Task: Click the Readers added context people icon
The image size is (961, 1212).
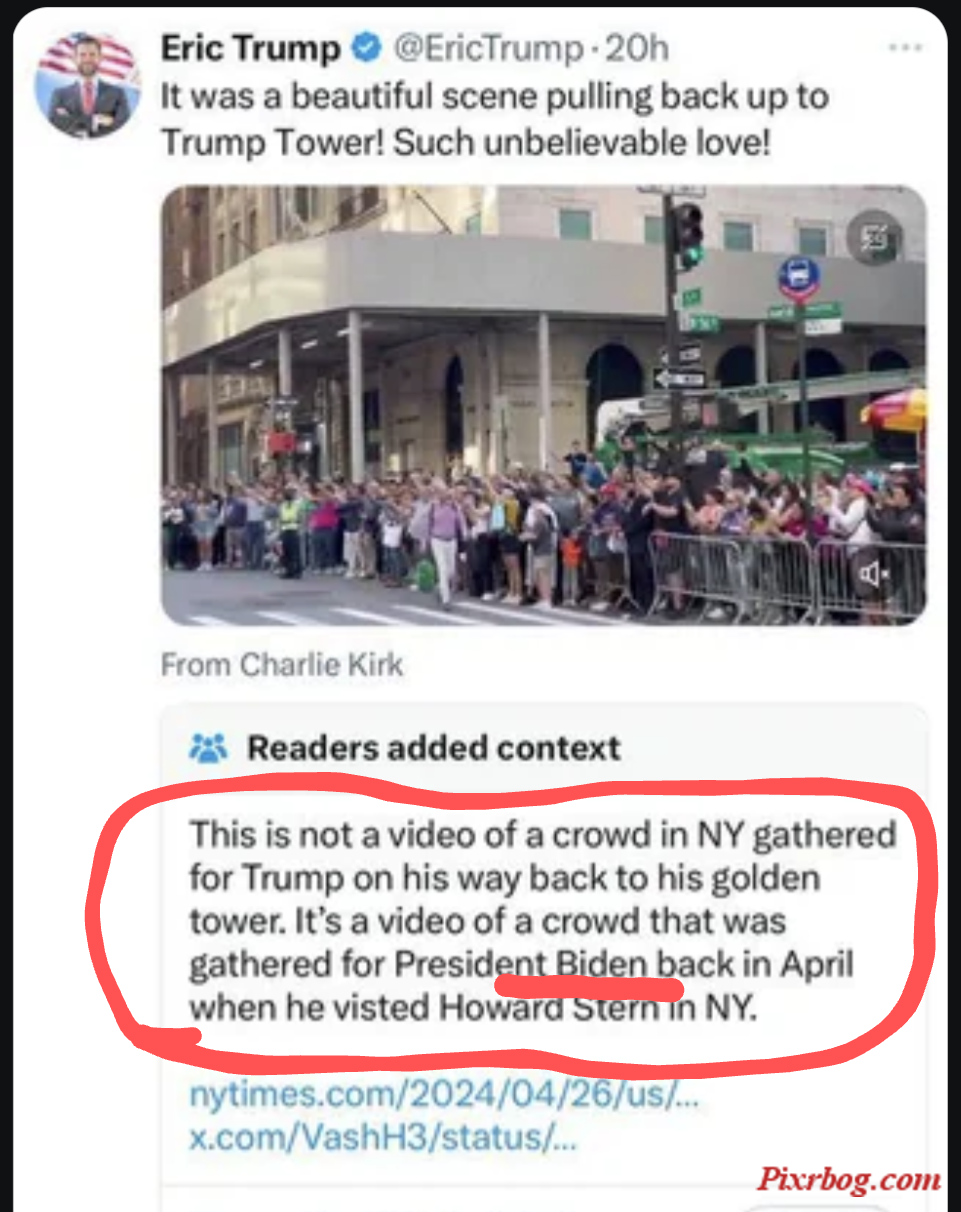Action: pyautogui.click(x=209, y=747)
